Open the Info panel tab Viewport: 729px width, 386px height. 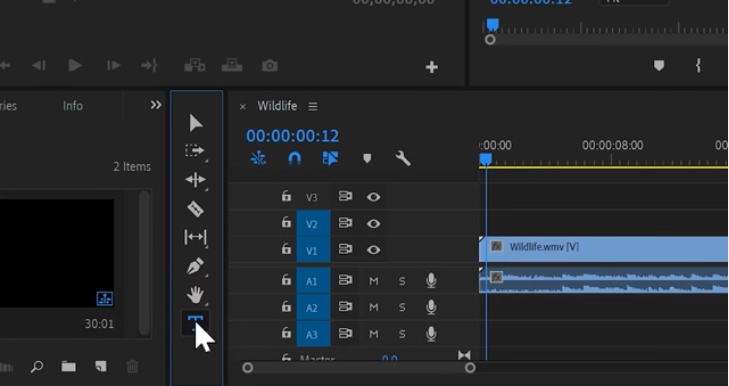(x=73, y=106)
